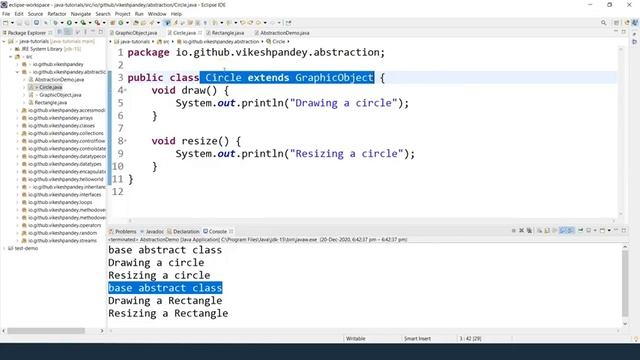The height and width of the screenshot is (360, 640).
Task: Expand the test-demo project
Action: click(x=4, y=248)
